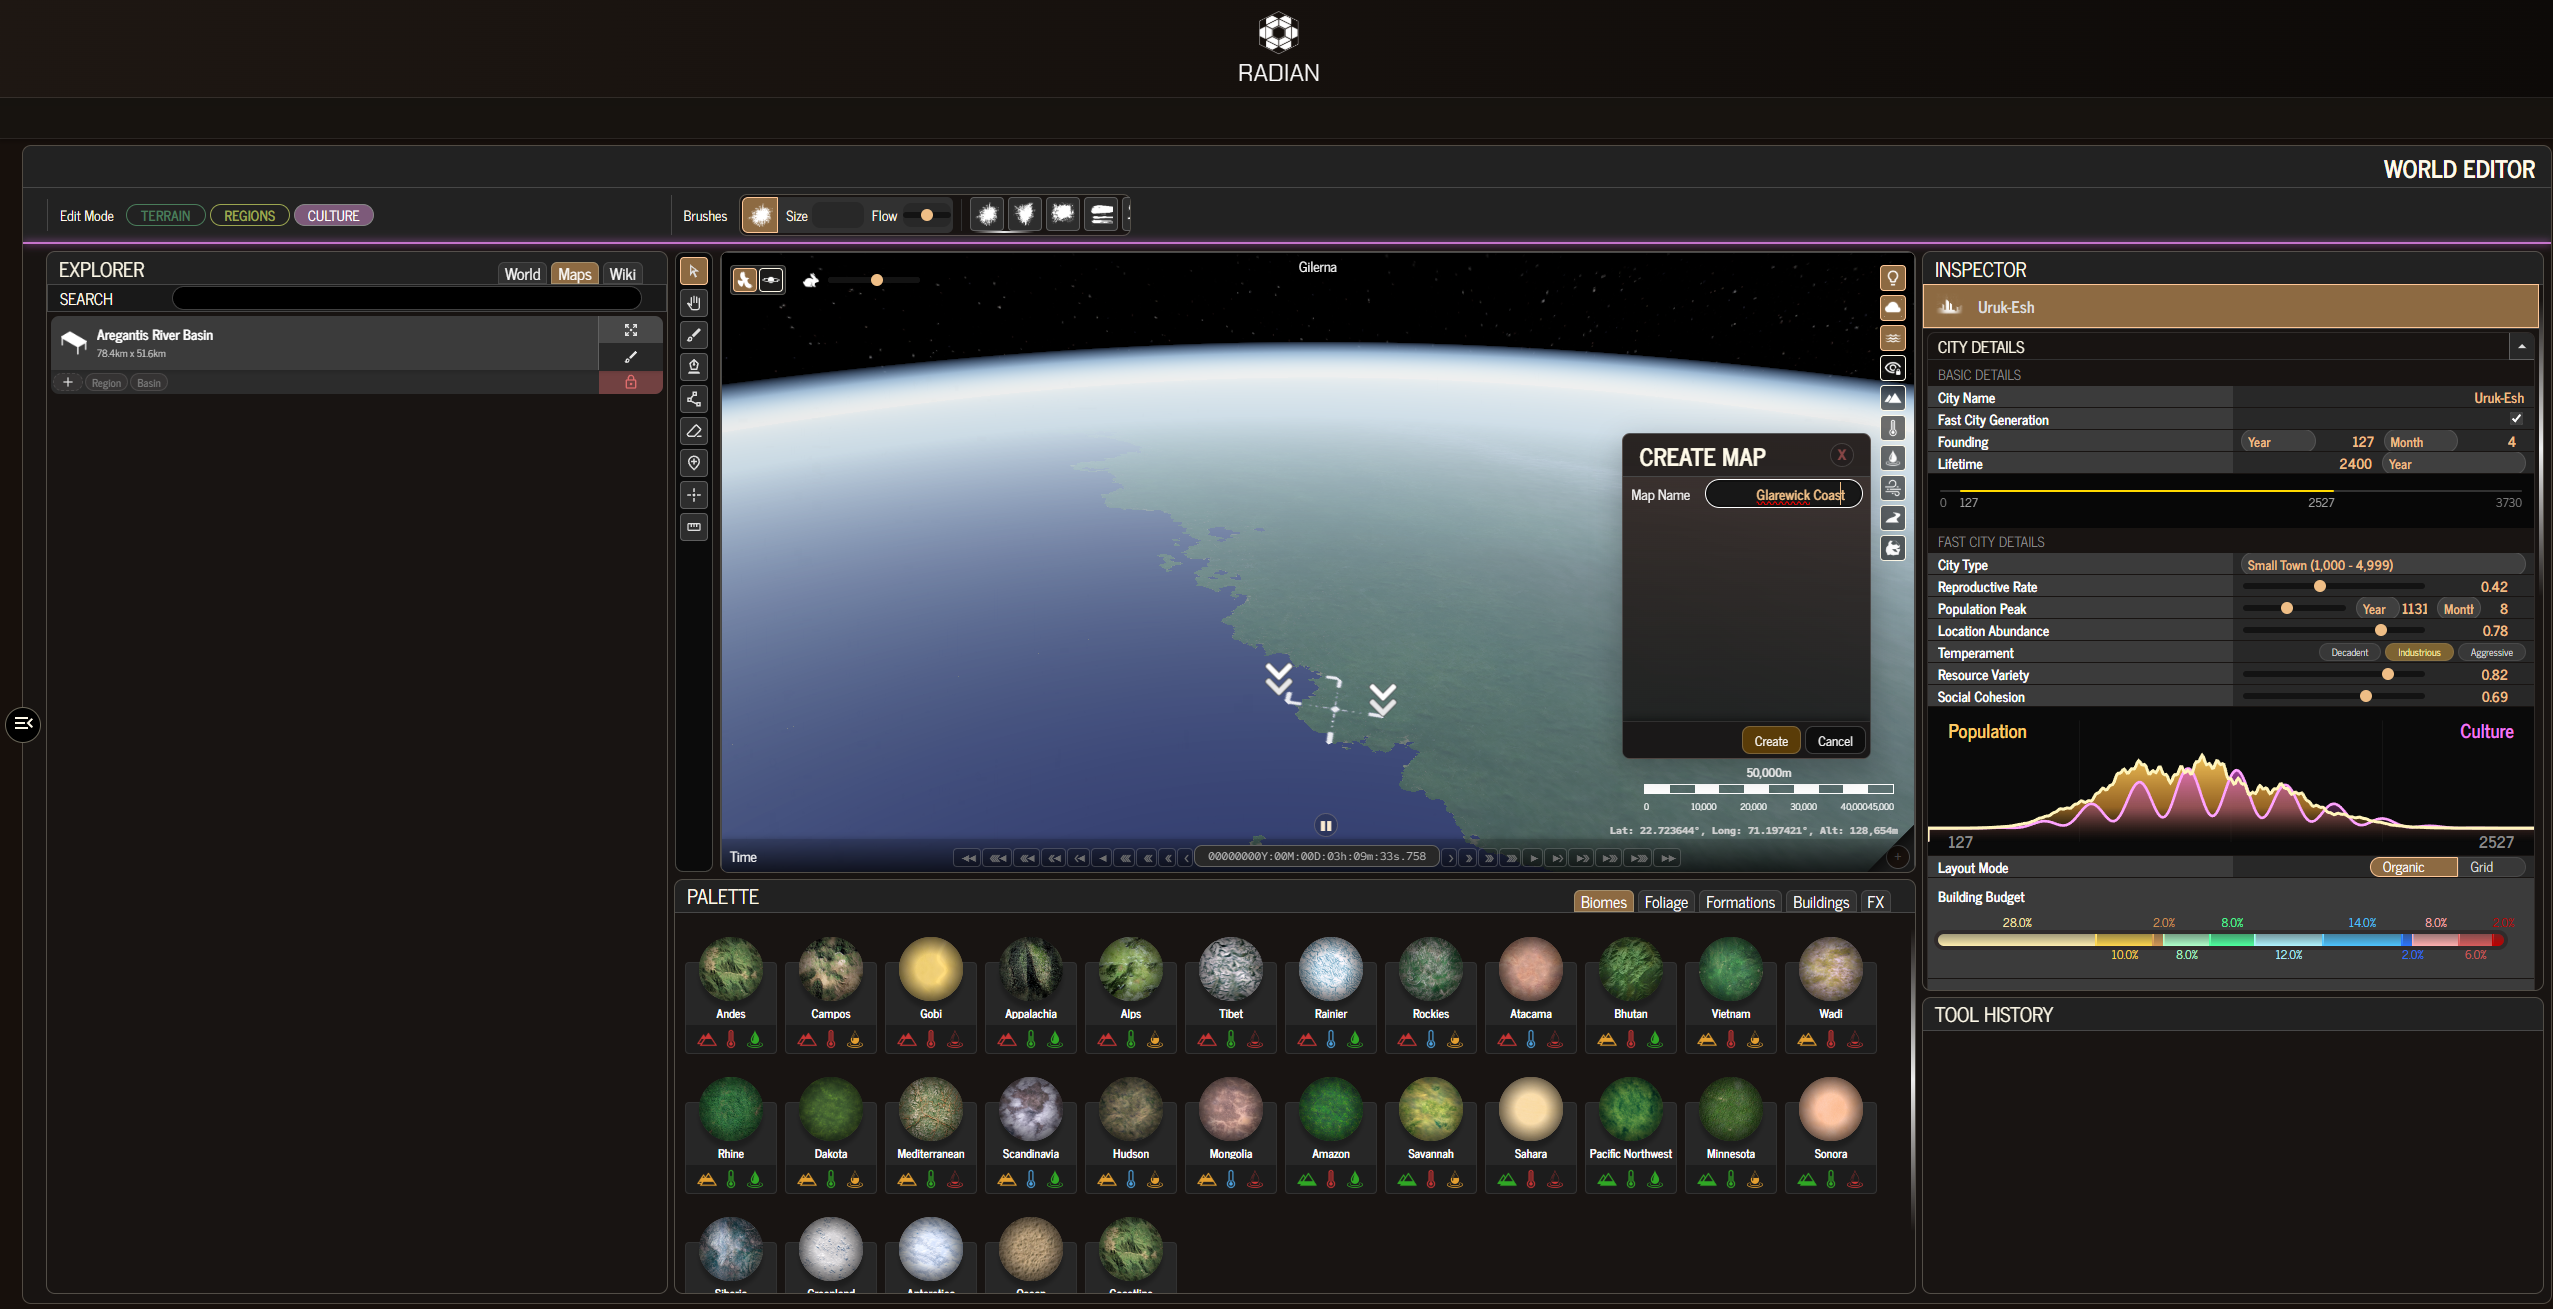Viewport: 2553px width, 1309px height.
Task: Click the creature head layer icon
Action: tap(1893, 548)
